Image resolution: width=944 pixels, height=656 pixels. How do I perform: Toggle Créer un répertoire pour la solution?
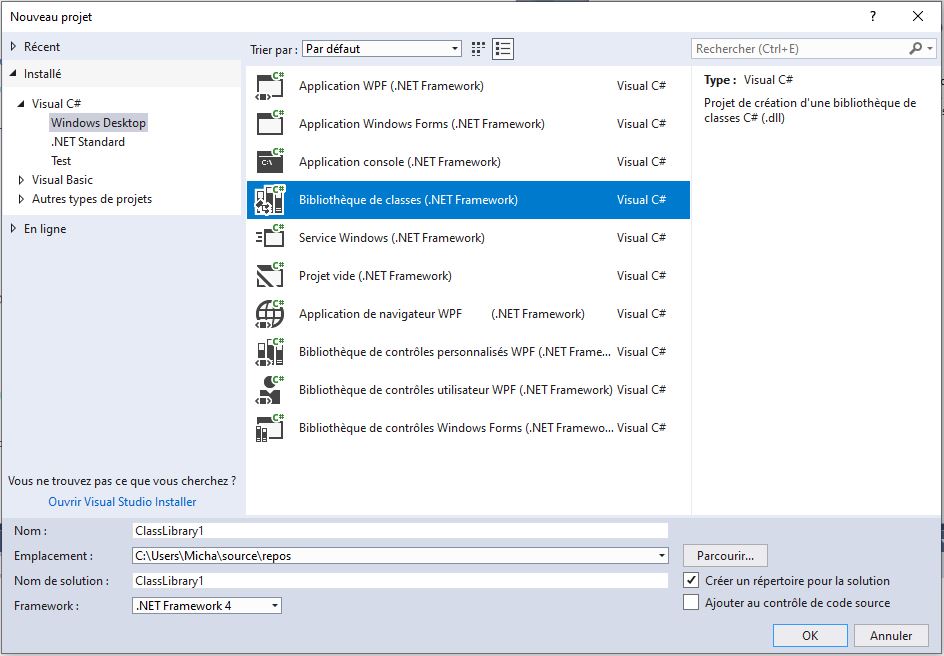point(691,581)
